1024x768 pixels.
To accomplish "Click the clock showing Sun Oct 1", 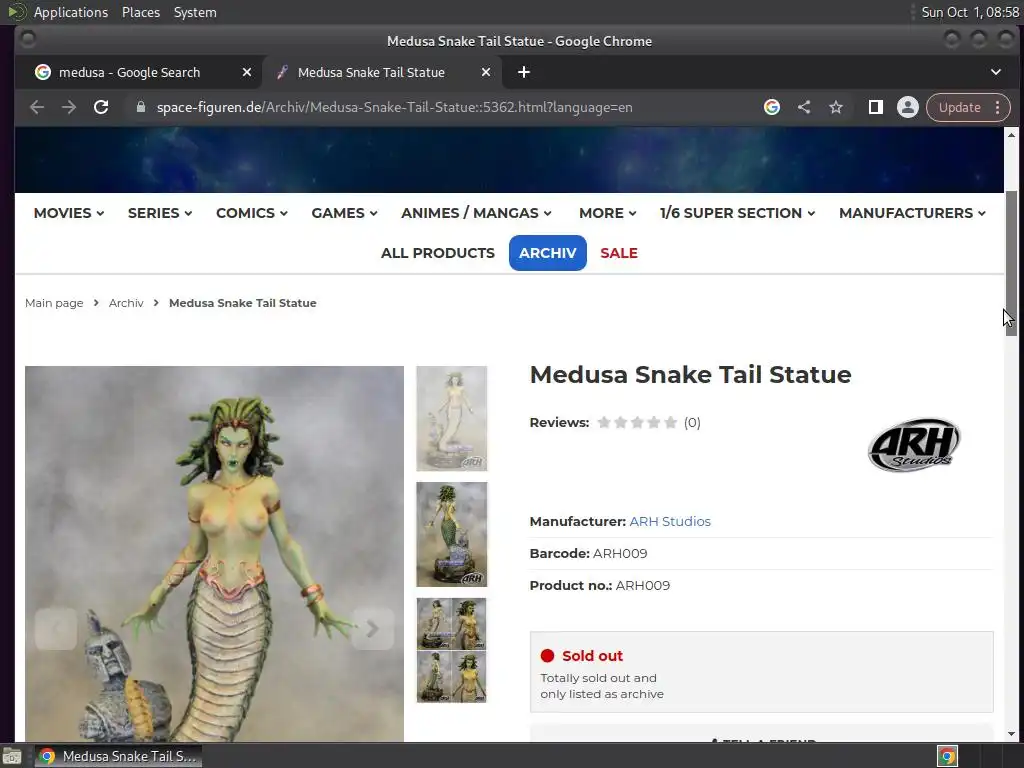I will (970, 12).
